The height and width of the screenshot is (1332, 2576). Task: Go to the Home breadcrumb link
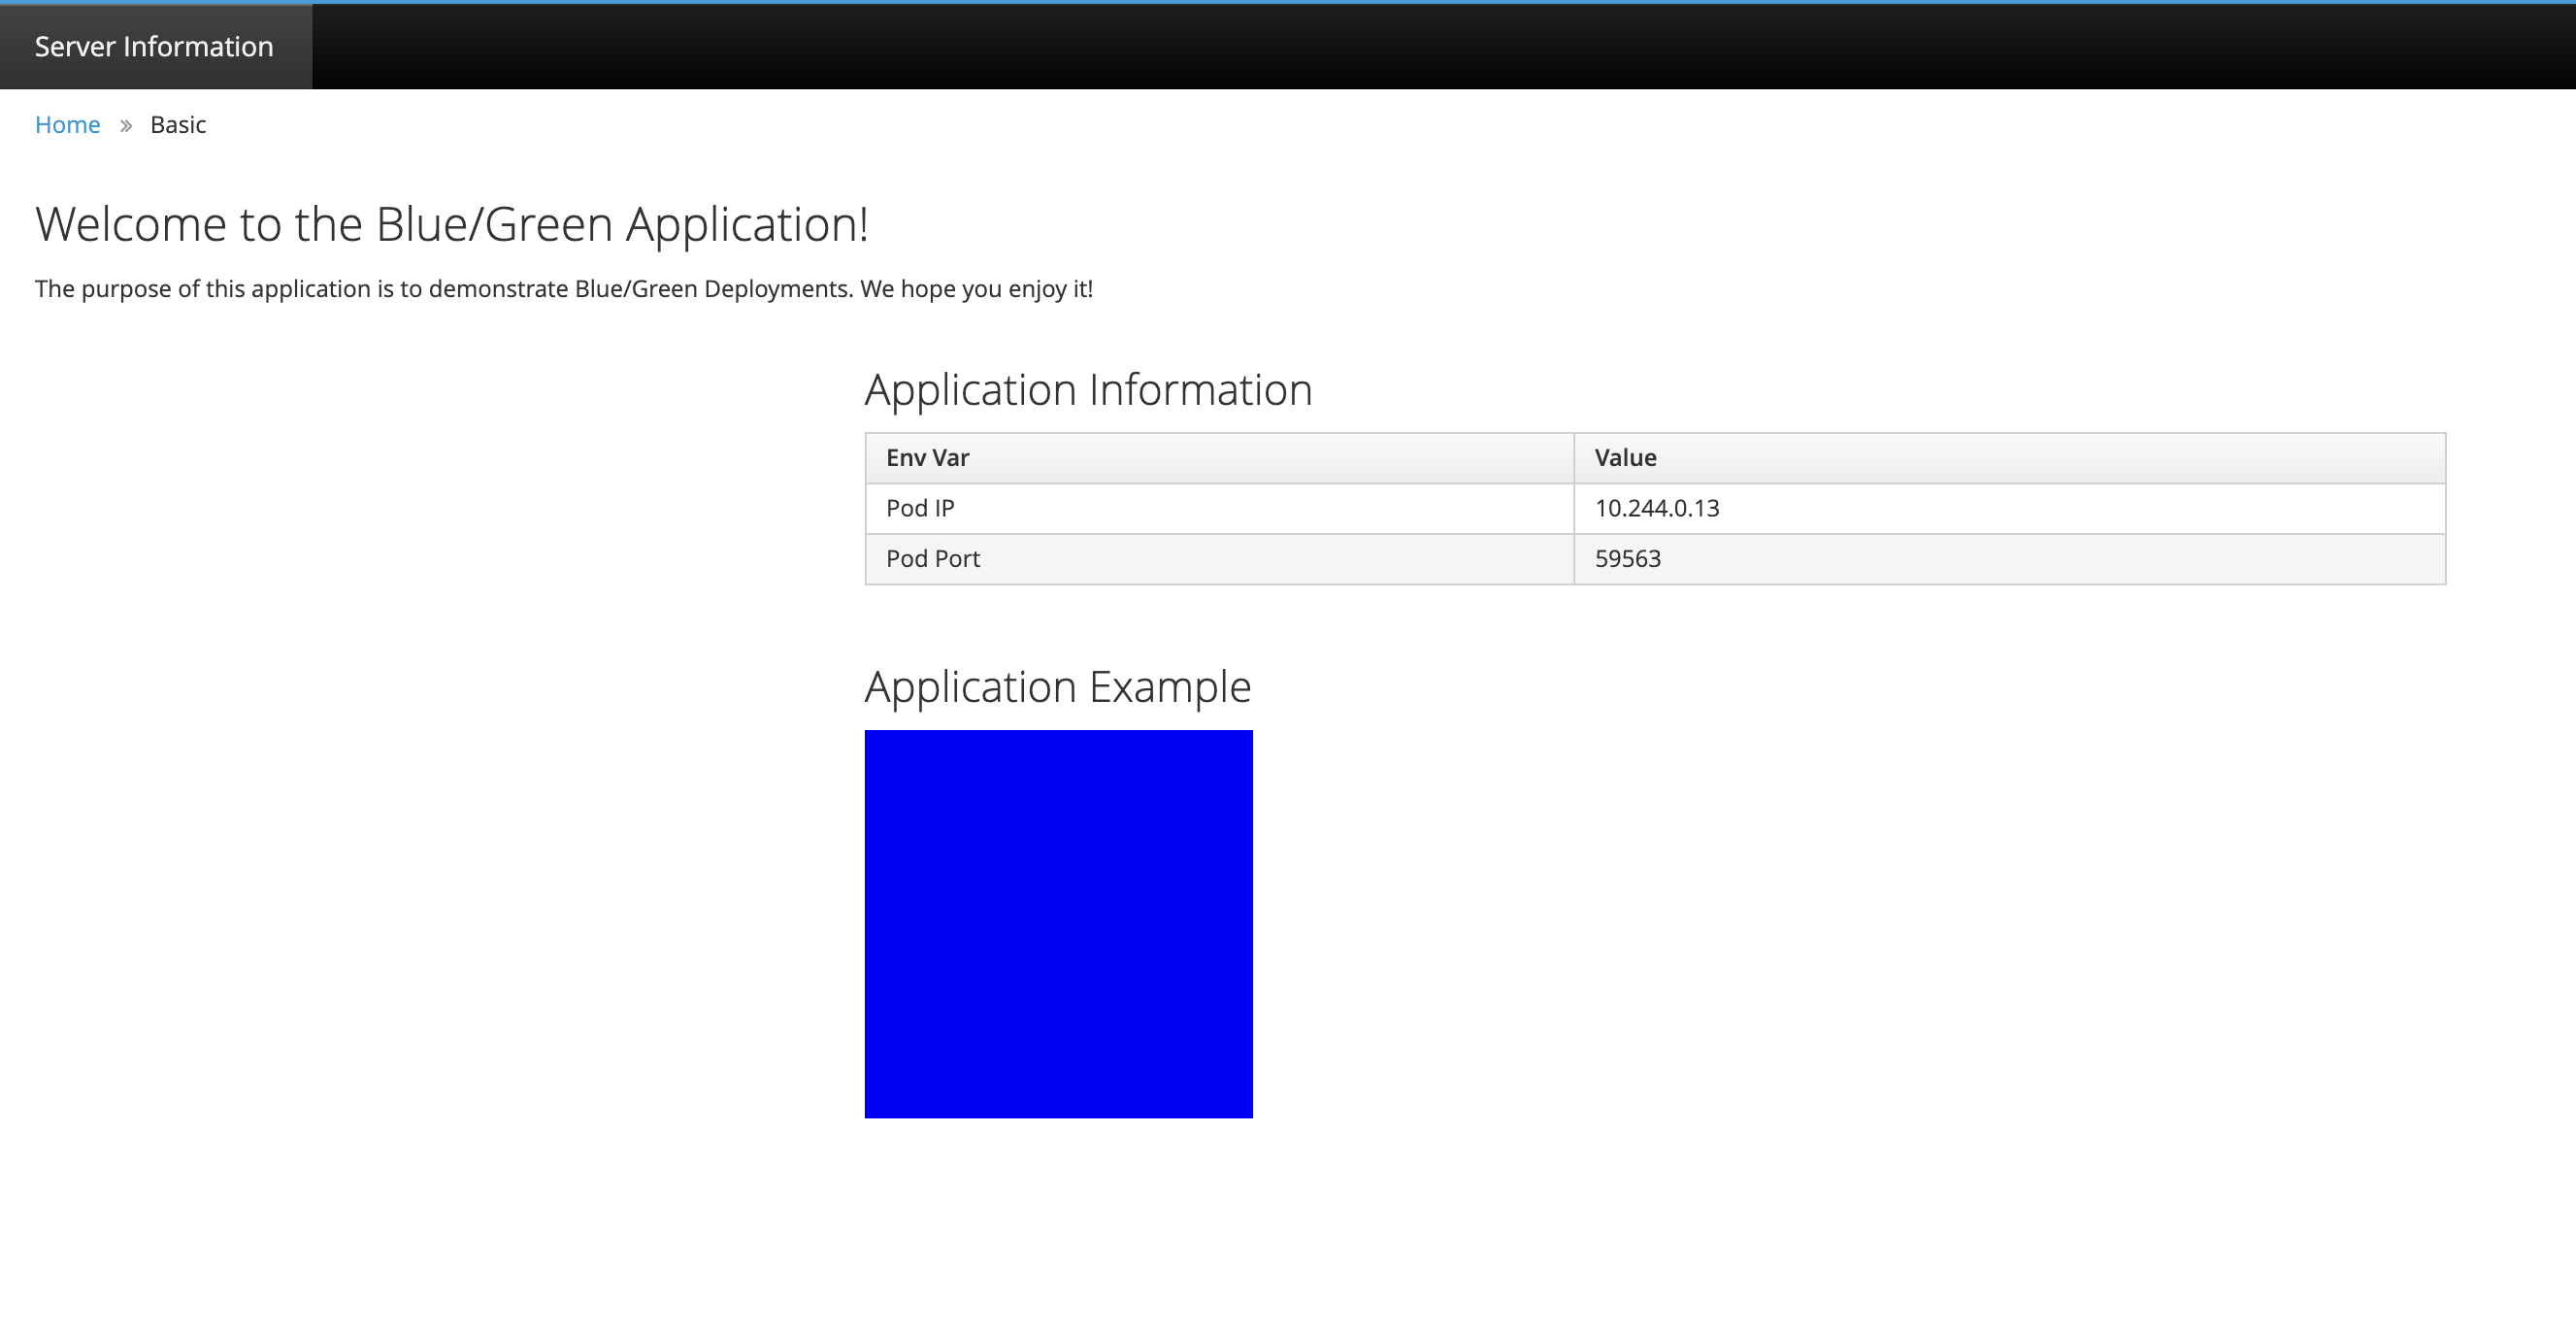coord(67,125)
